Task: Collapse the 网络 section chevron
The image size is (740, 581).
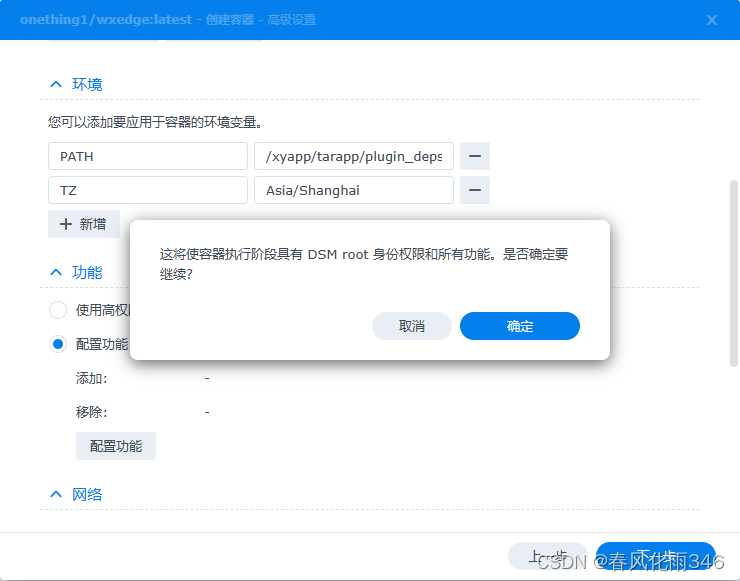Action: coord(56,494)
